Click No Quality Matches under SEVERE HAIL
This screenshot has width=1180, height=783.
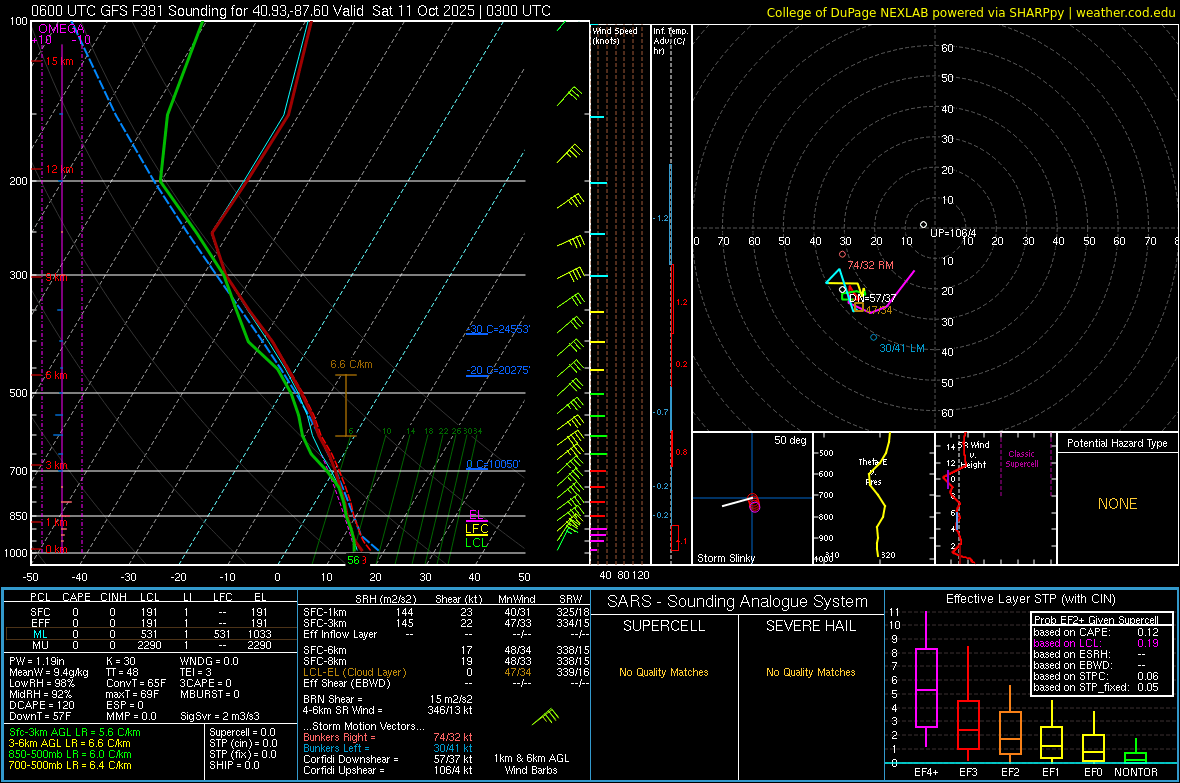810,672
